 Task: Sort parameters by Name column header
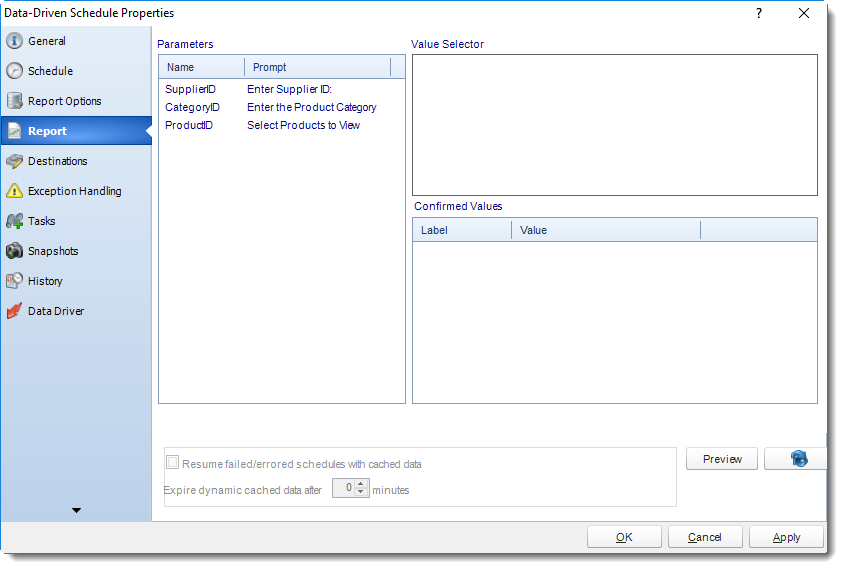[x=202, y=67]
